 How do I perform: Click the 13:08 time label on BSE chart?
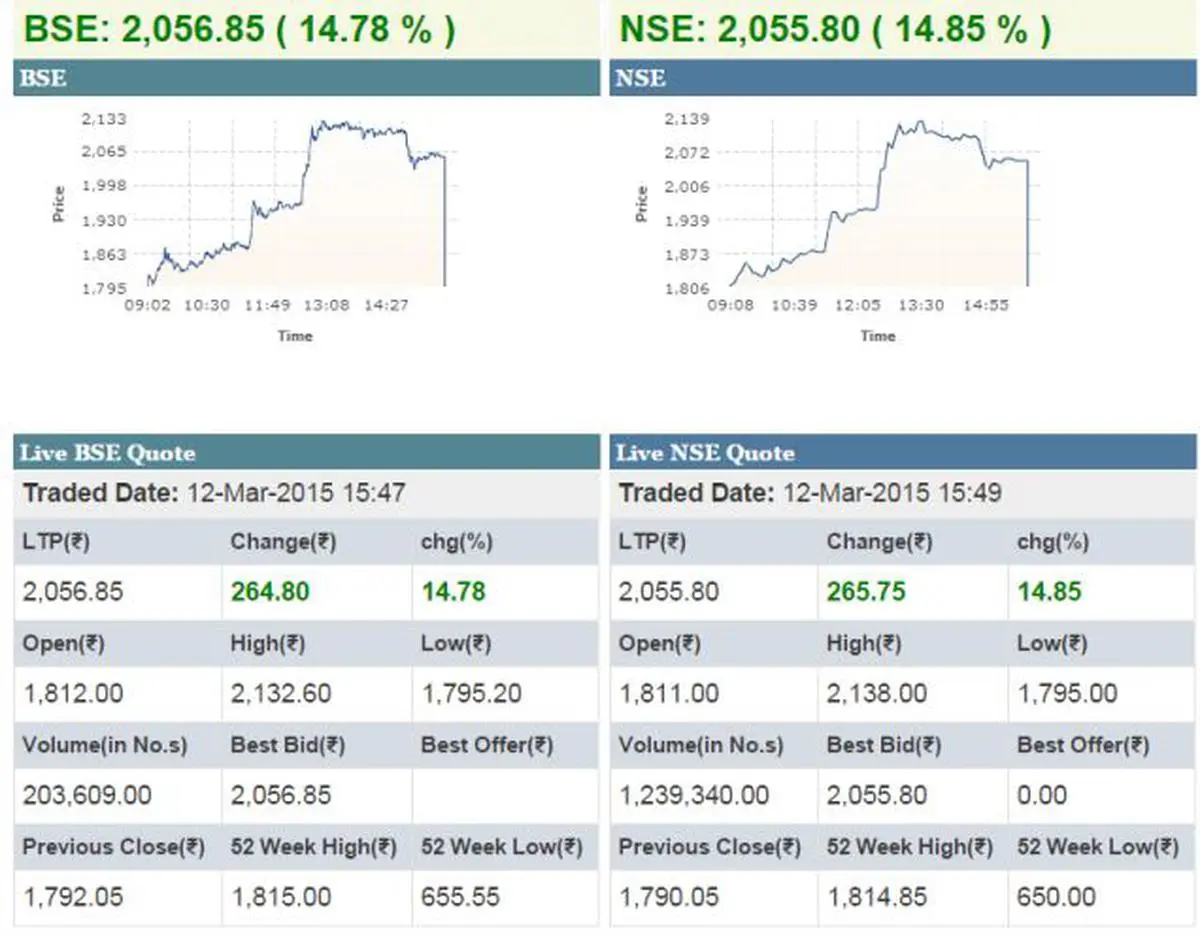pos(328,305)
